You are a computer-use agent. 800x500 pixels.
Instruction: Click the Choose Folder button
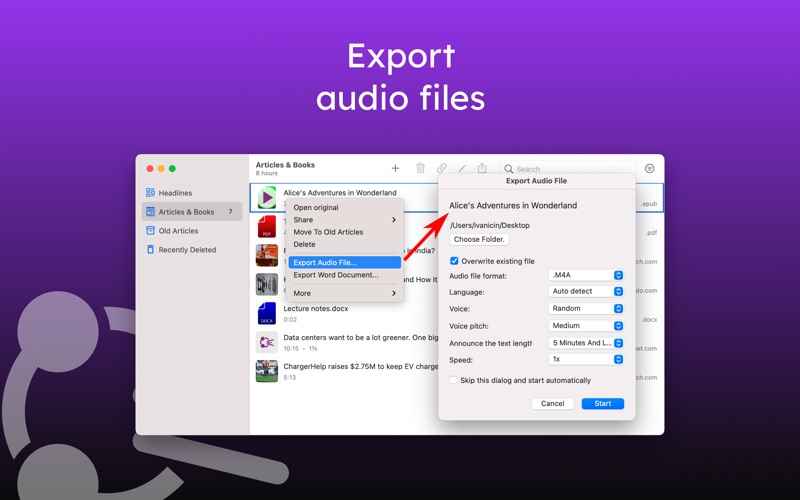[479, 239]
